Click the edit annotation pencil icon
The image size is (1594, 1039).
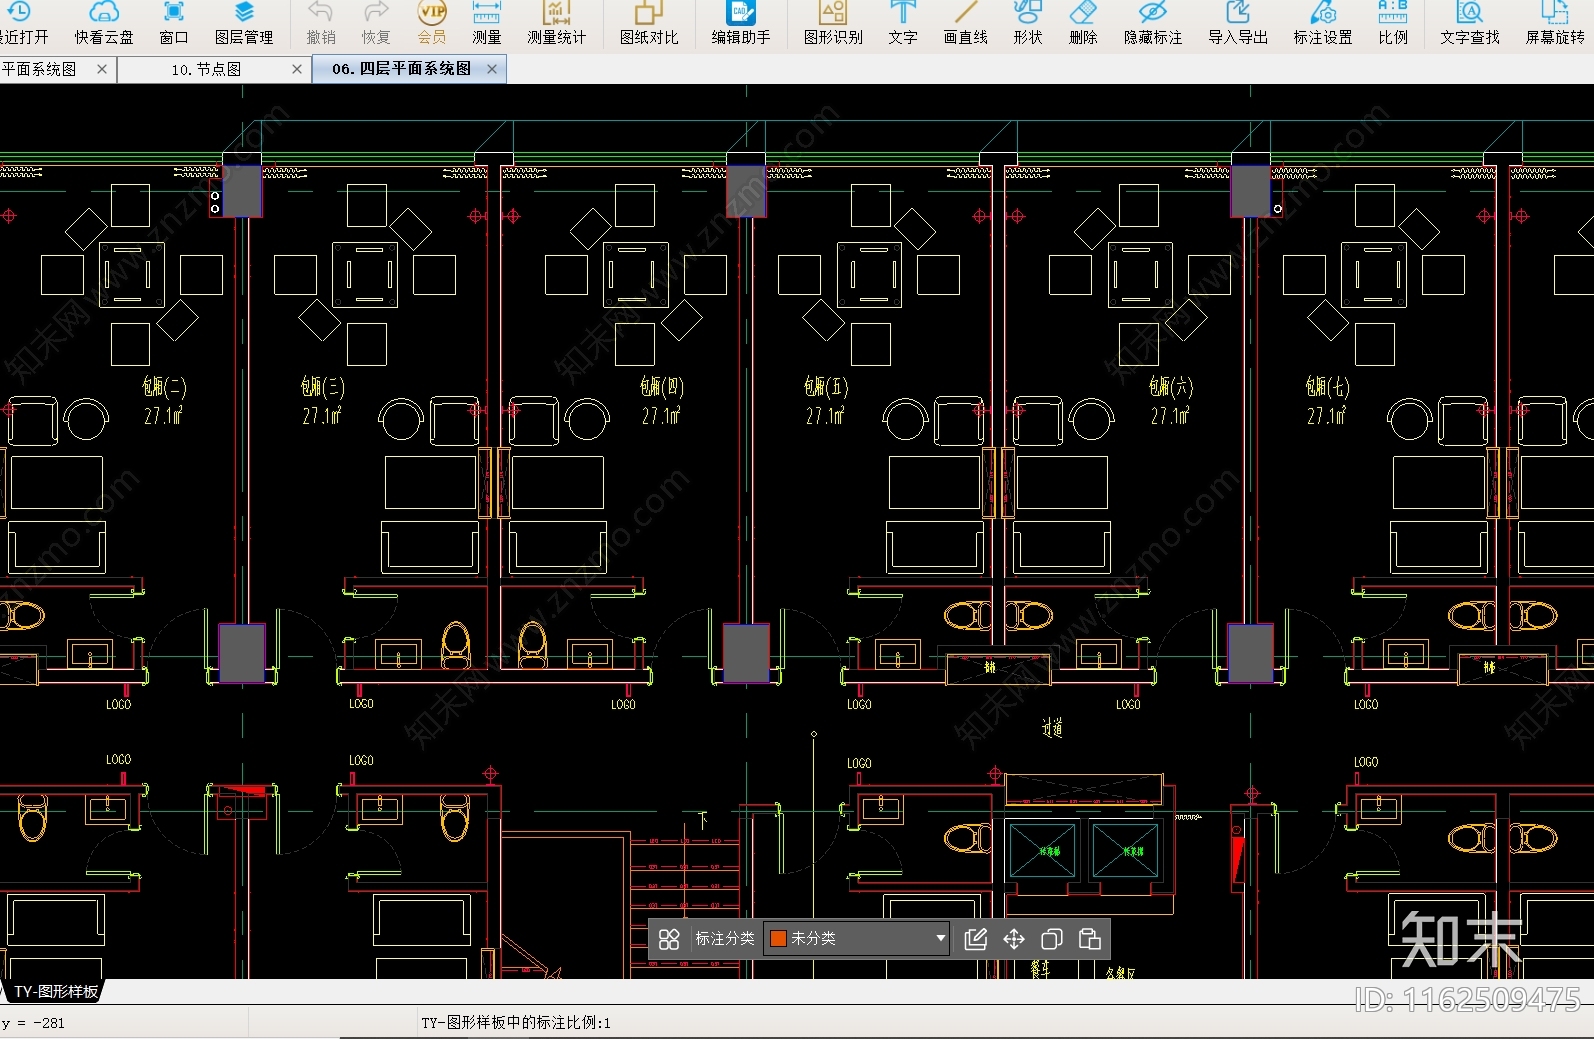pos(976,939)
